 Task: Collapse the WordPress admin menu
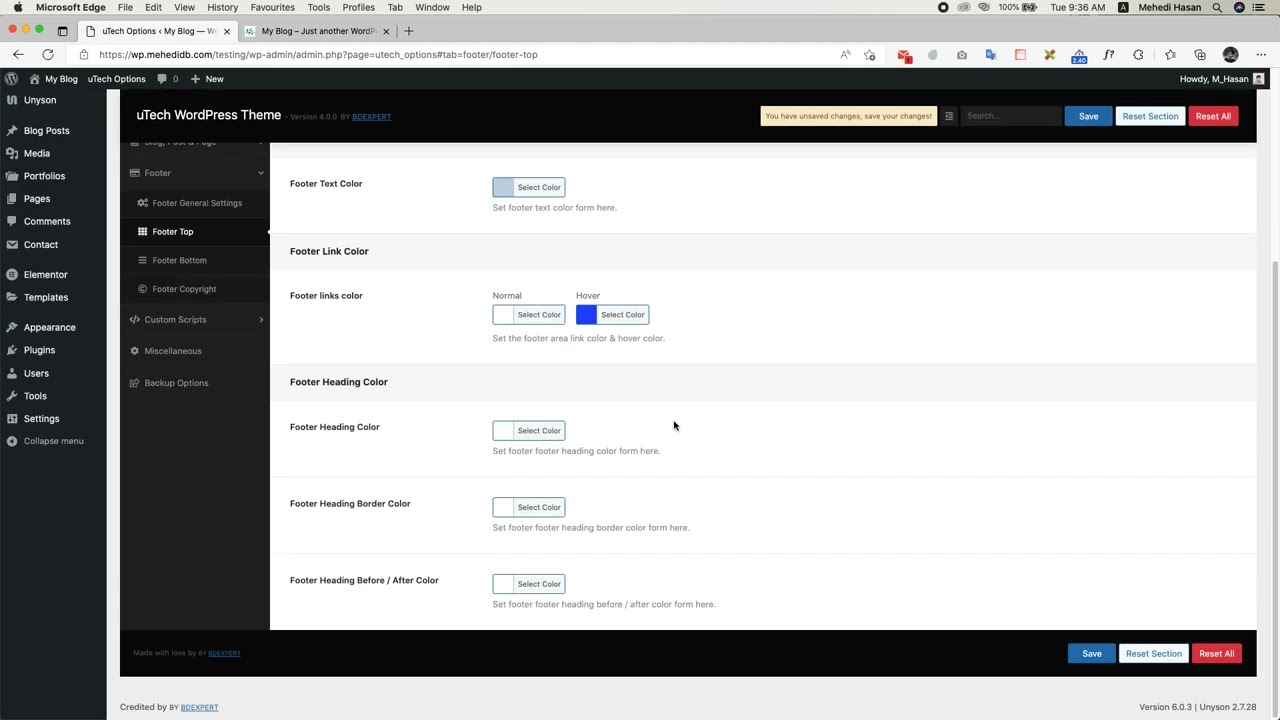tap(53, 441)
